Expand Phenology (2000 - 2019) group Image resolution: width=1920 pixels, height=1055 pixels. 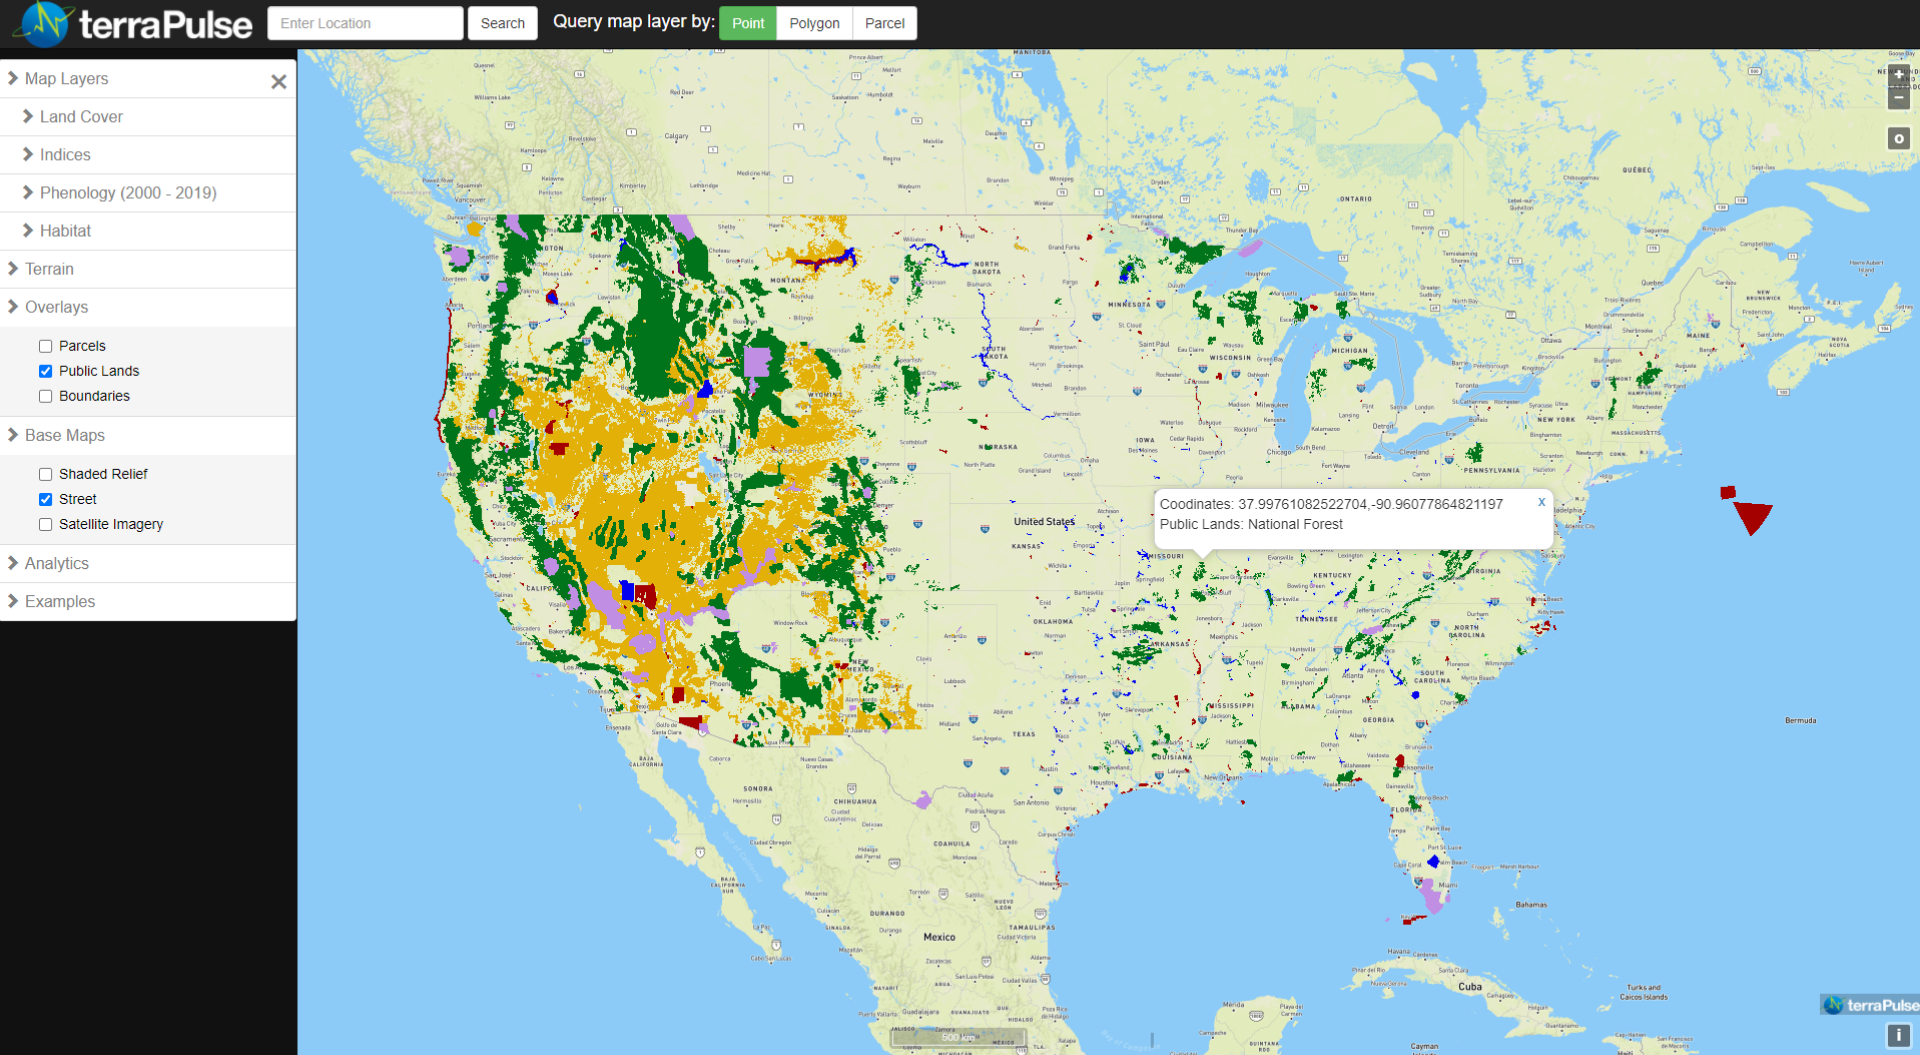point(148,193)
